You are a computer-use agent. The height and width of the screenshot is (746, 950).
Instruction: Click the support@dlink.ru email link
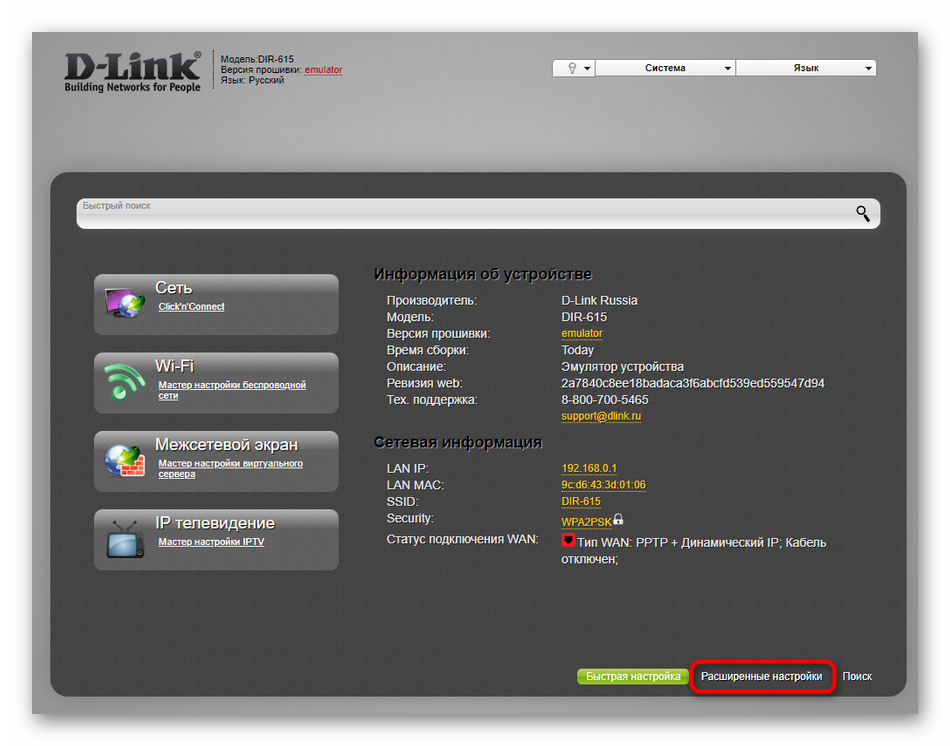pyautogui.click(x=601, y=416)
